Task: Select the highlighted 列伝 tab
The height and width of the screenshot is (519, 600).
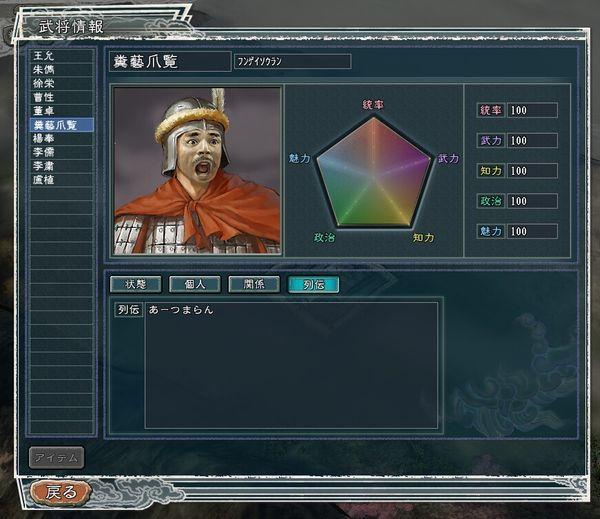Action: pyautogui.click(x=313, y=284)
